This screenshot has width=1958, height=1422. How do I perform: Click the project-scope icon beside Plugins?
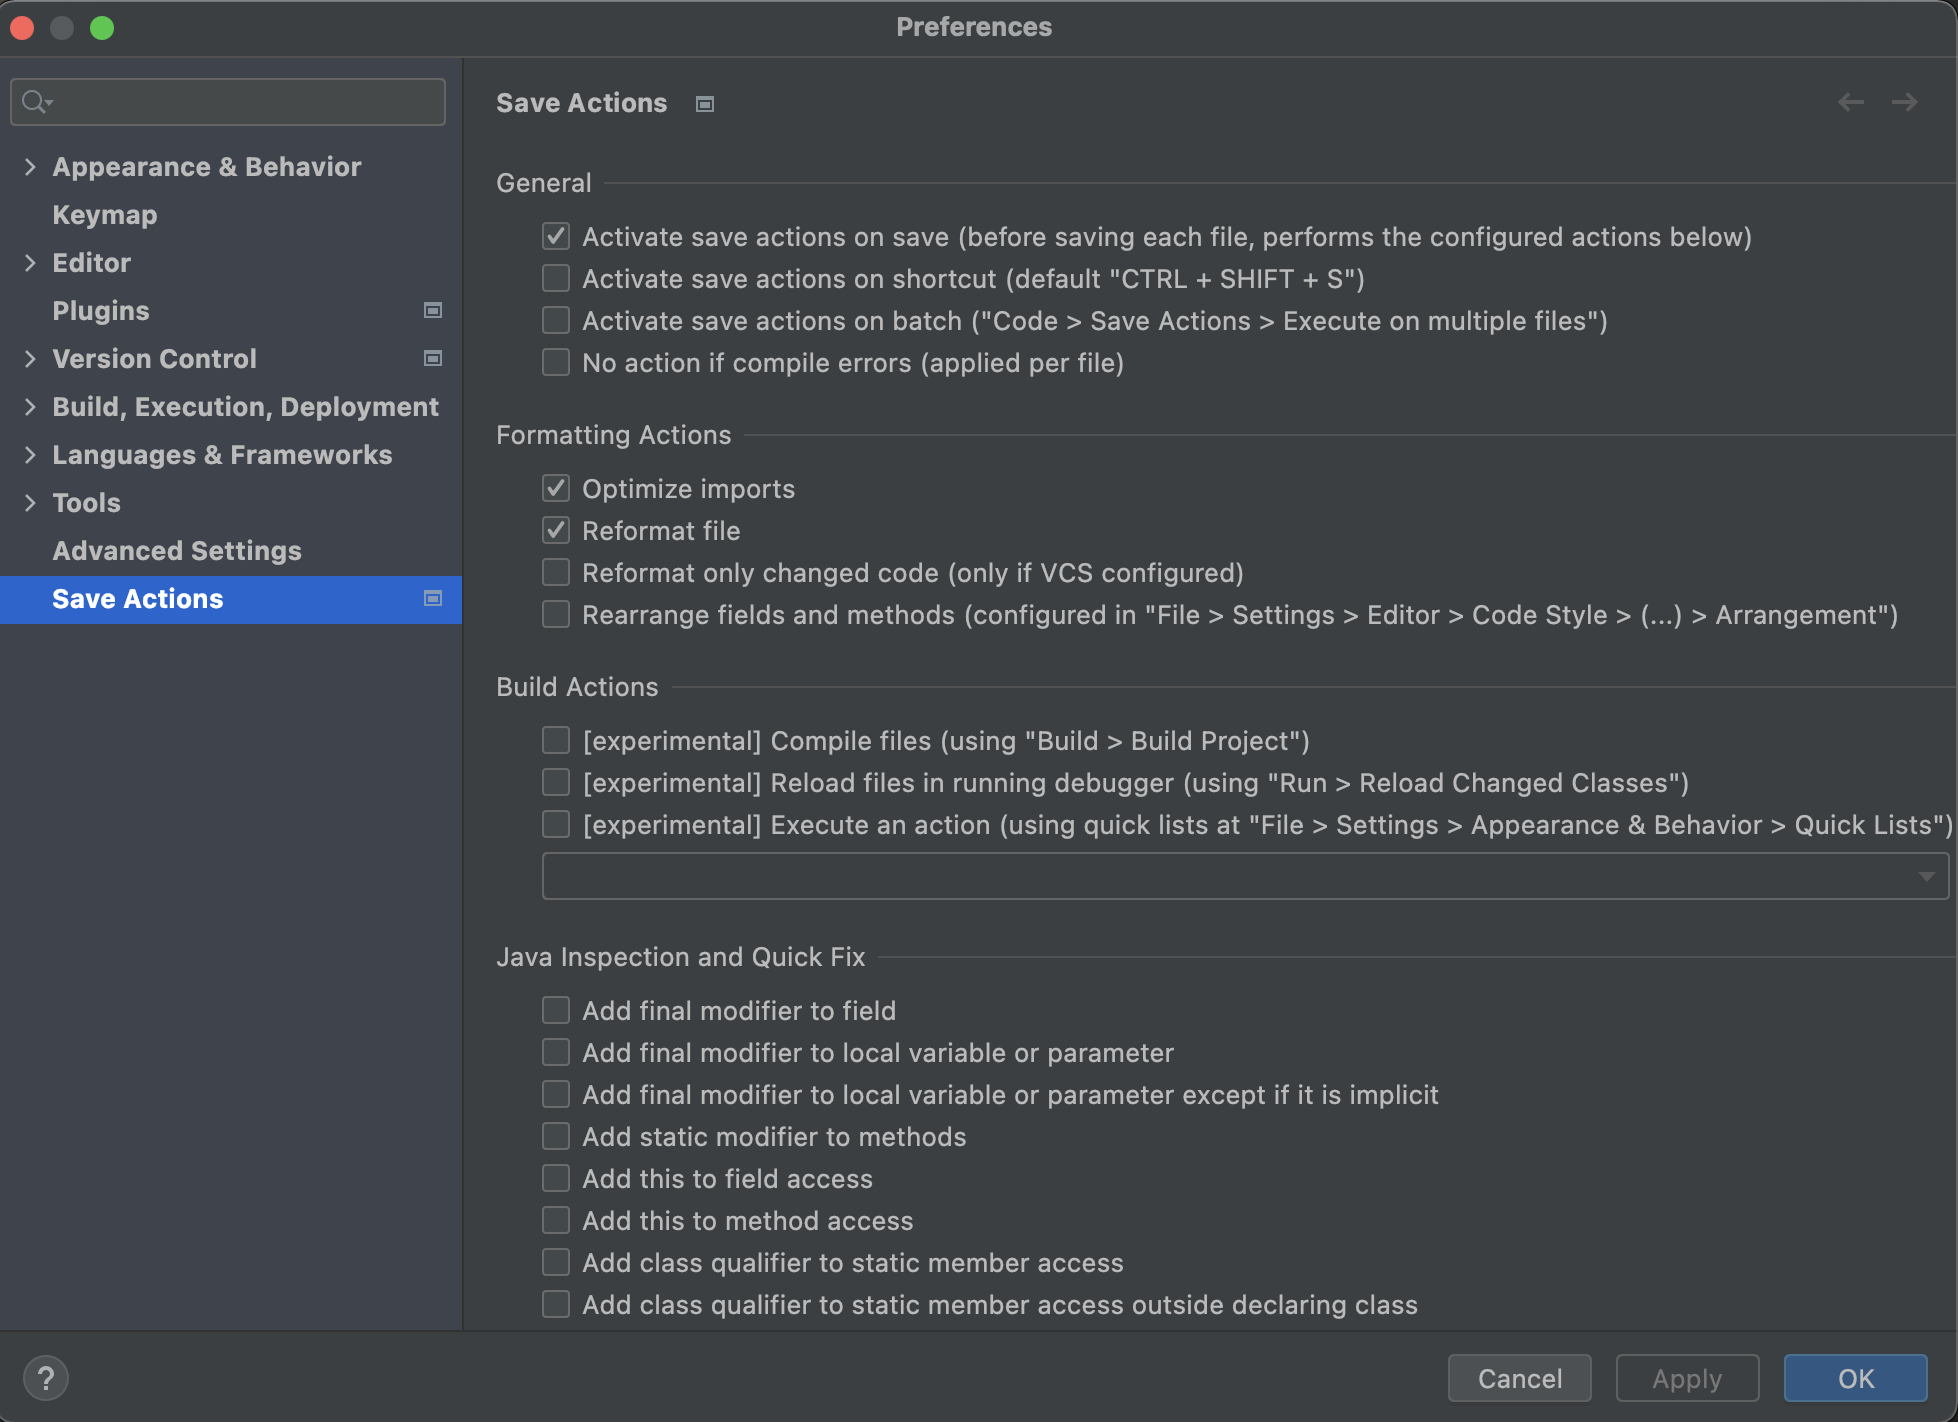click(x=433, y=311)
